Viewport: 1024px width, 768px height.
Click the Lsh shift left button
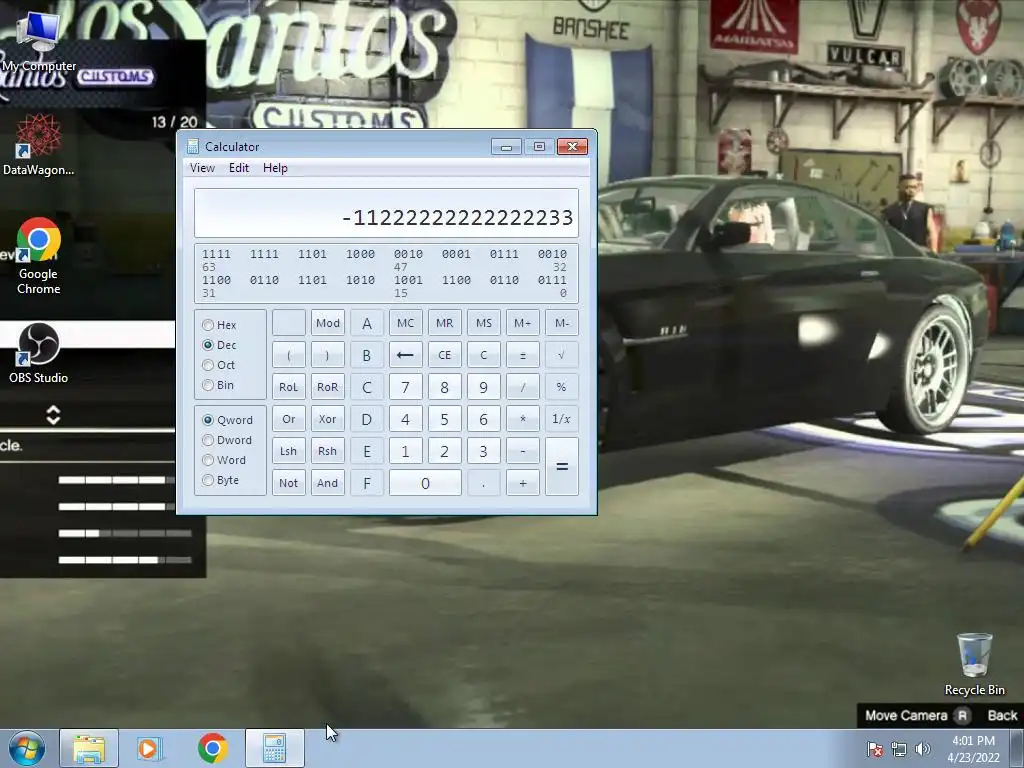(x=289, y=451)
